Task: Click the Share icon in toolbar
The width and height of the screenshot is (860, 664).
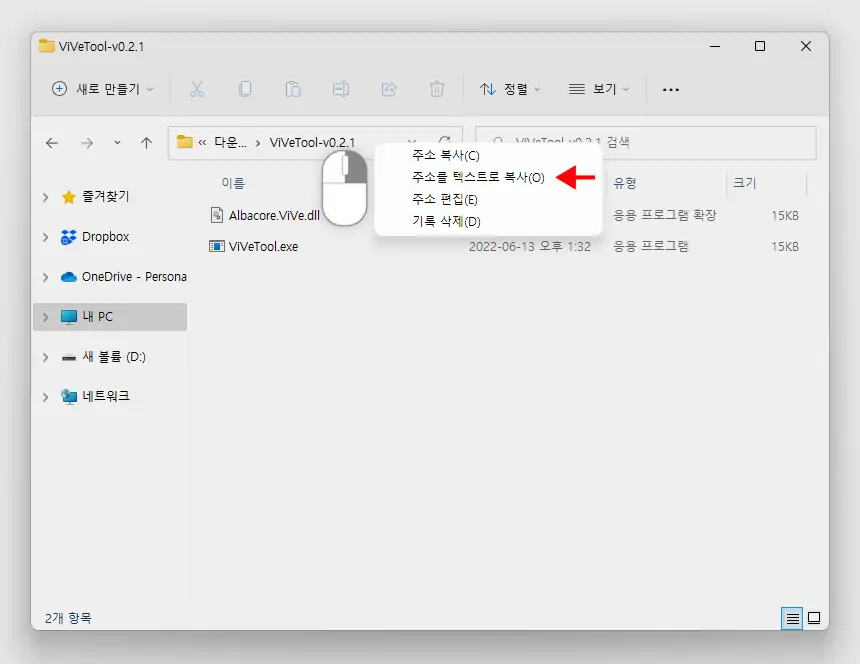Action: (389, 89)
